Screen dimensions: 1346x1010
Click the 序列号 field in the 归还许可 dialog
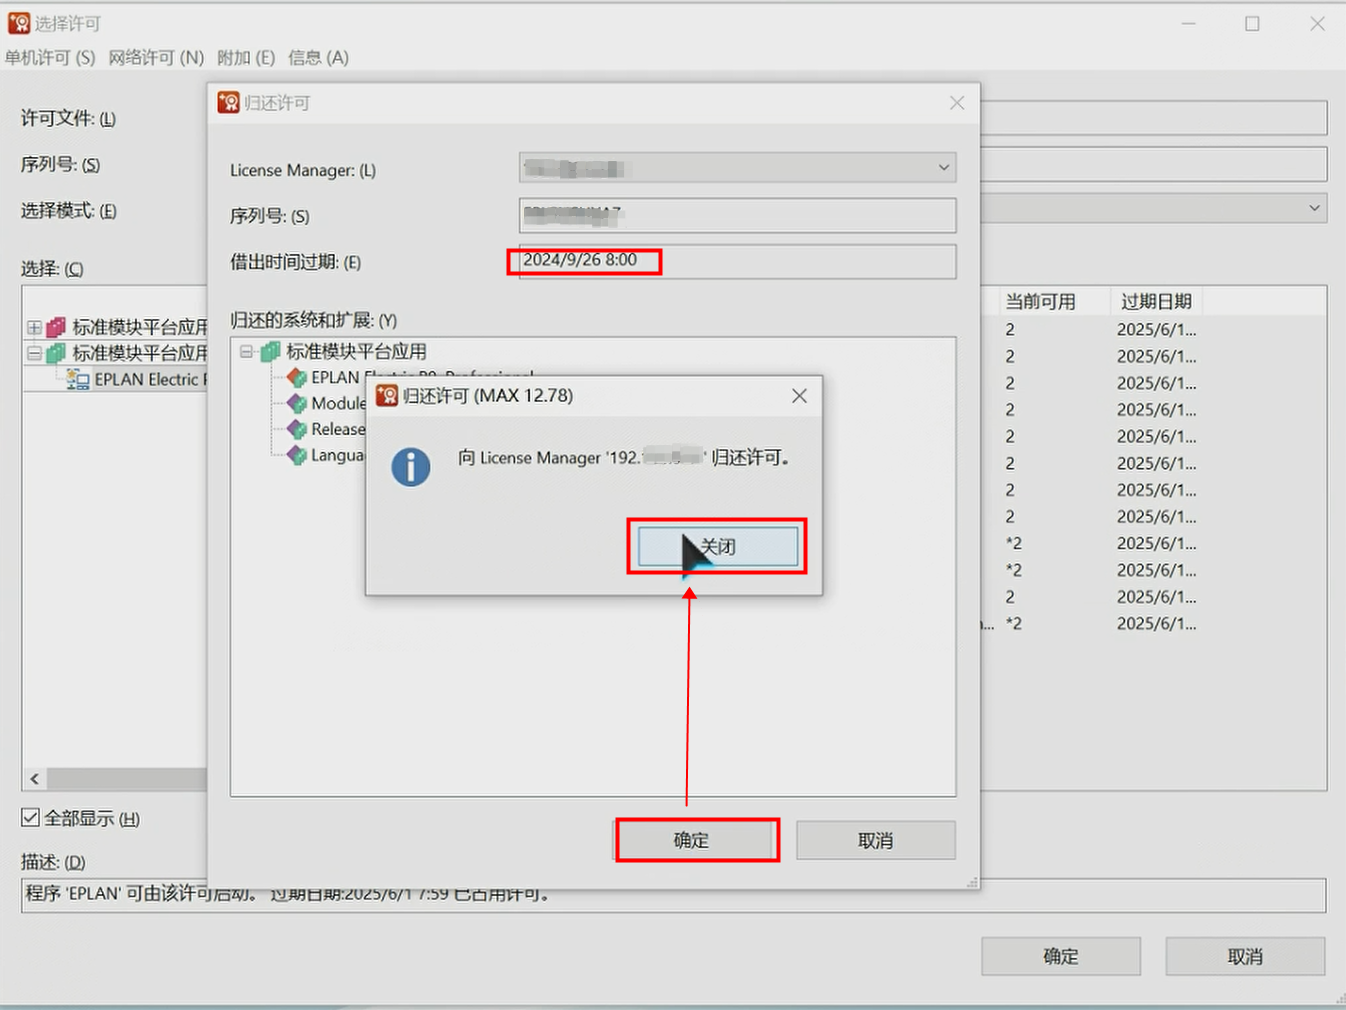[x=738, y=215]
